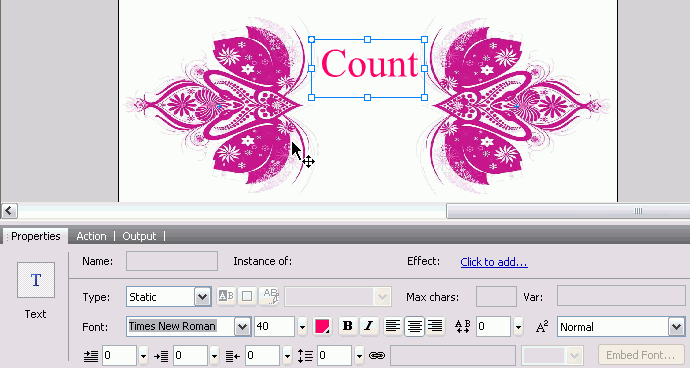Click the Text tool icon in Properties
690x368 pixels.
pos(36,280)
